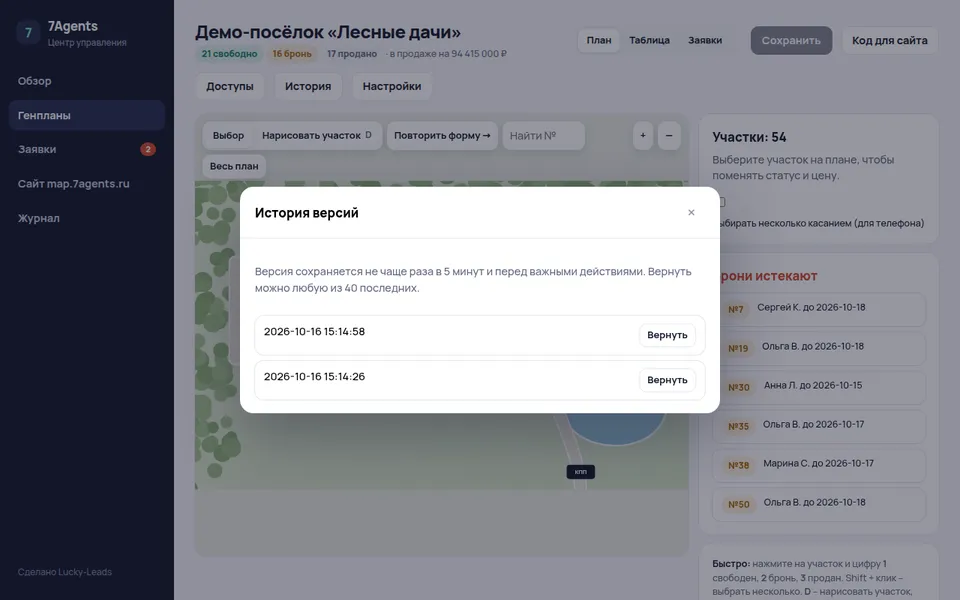960x600 pixels.
Task: Click the Участки: 54 heading
Action: click(x=749, y=137)
